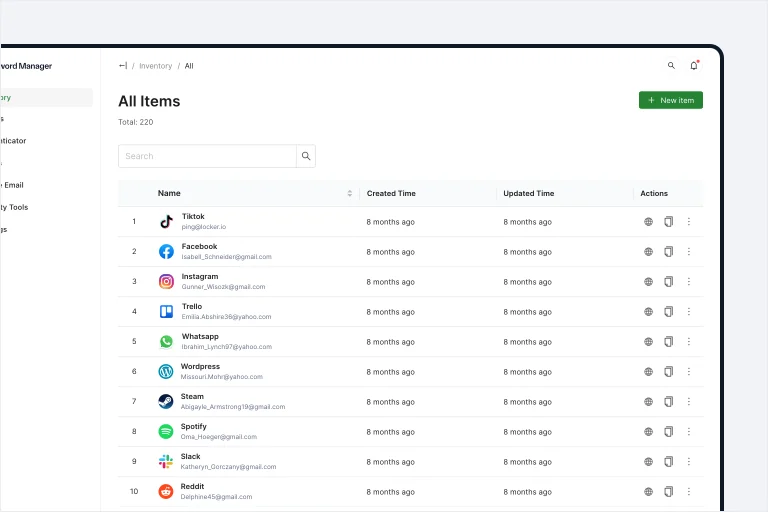Screen dimensions: 768x512
Task: Copy icon in Steam row
Action: pos(669,402)
